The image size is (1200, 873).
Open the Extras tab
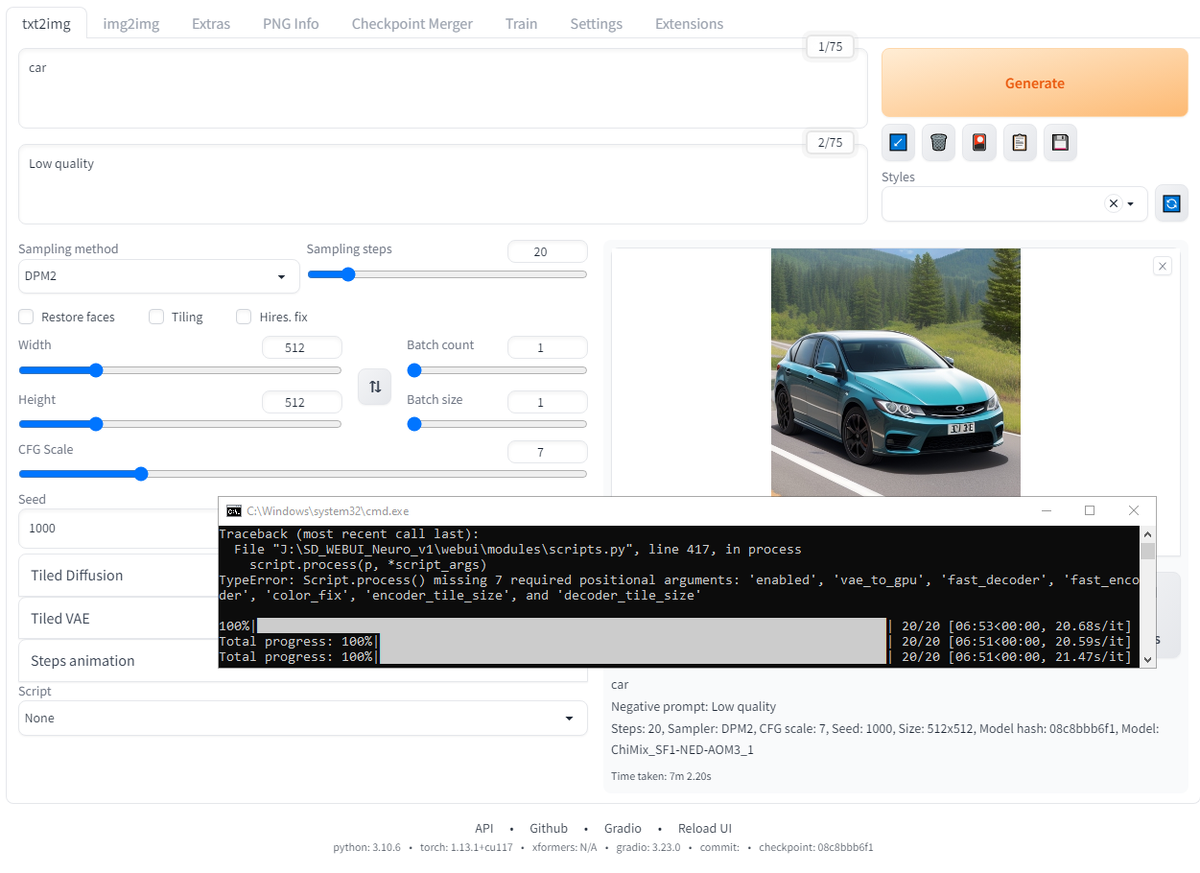click(211, 23)
